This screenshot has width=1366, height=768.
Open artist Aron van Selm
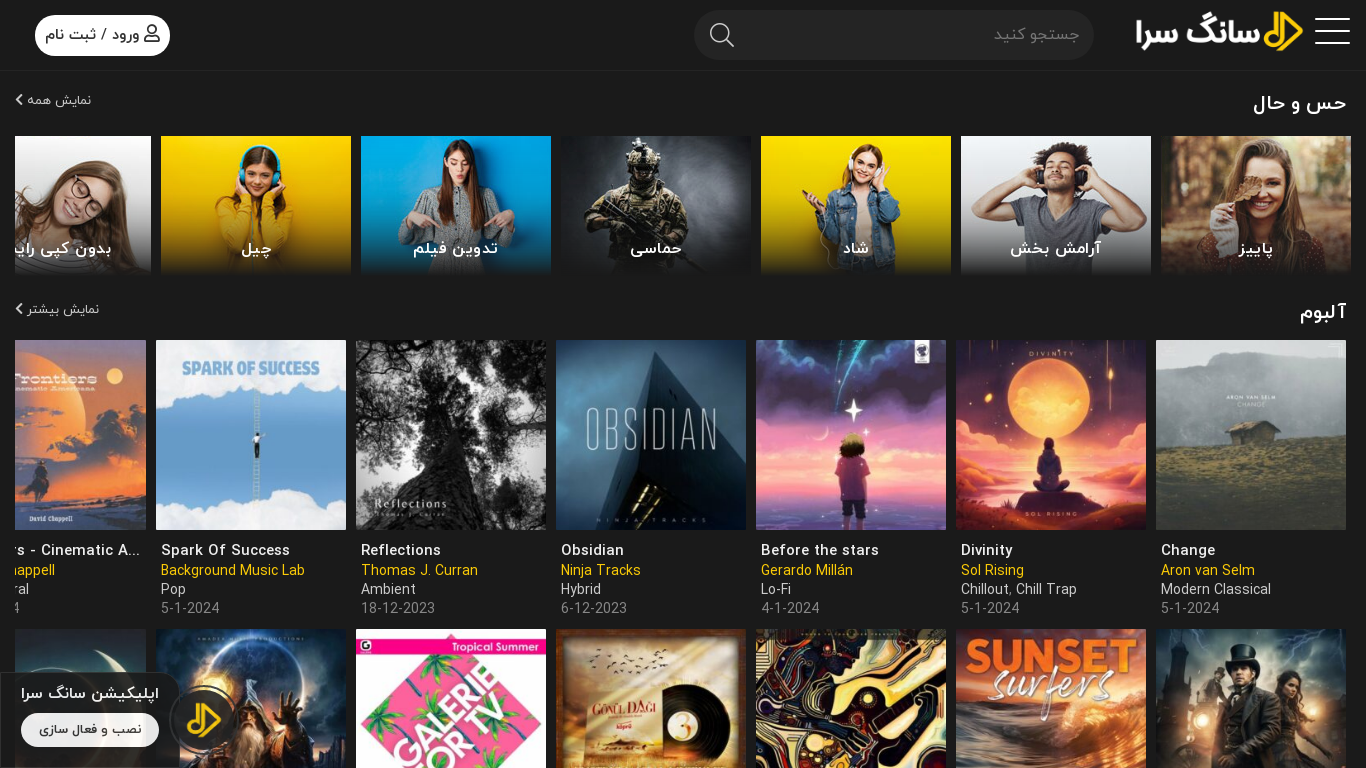pyautogui.click(x=1208, y=570)
